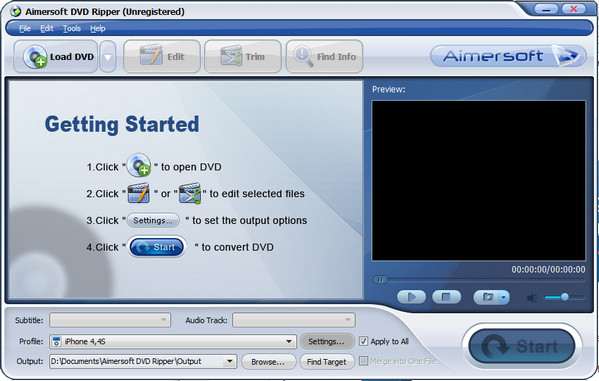599x381 pixels.
Task: Click the edit clapperboard icon in step 2
Action: 138,193
